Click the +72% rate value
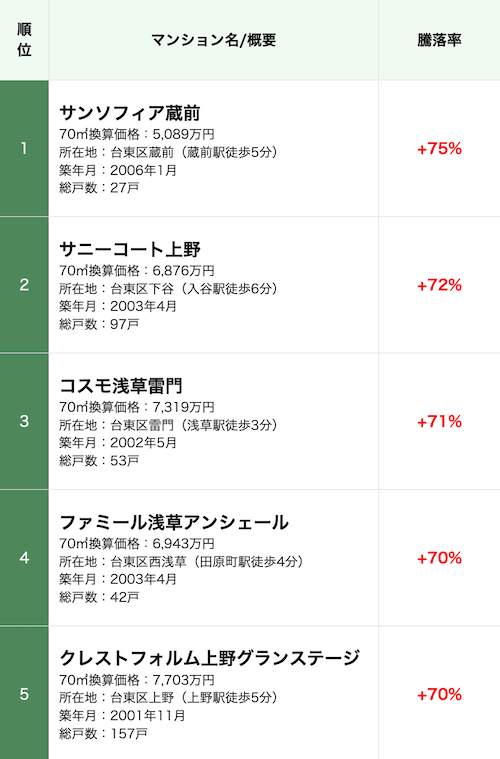500x759 pixels. pyautogui.click(x=439, y=285)
